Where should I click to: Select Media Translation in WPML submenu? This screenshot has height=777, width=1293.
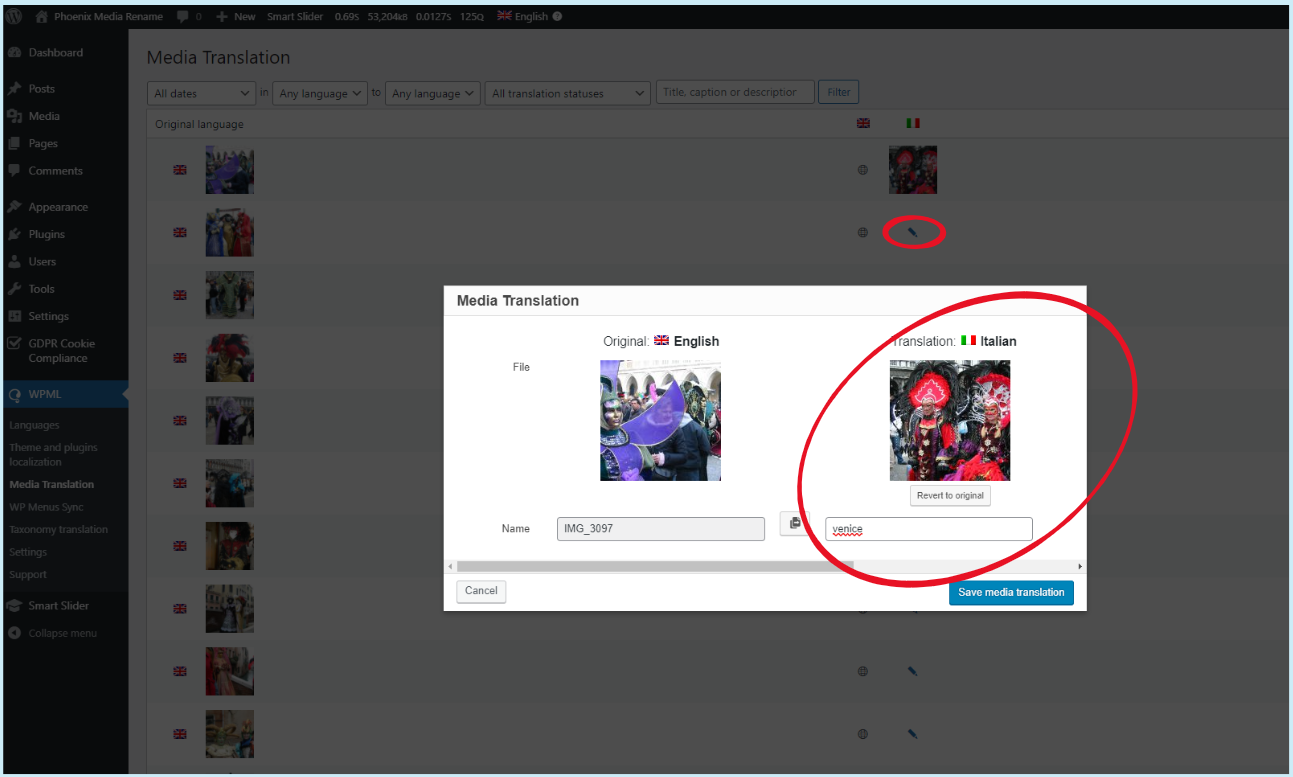coord(52,484)
